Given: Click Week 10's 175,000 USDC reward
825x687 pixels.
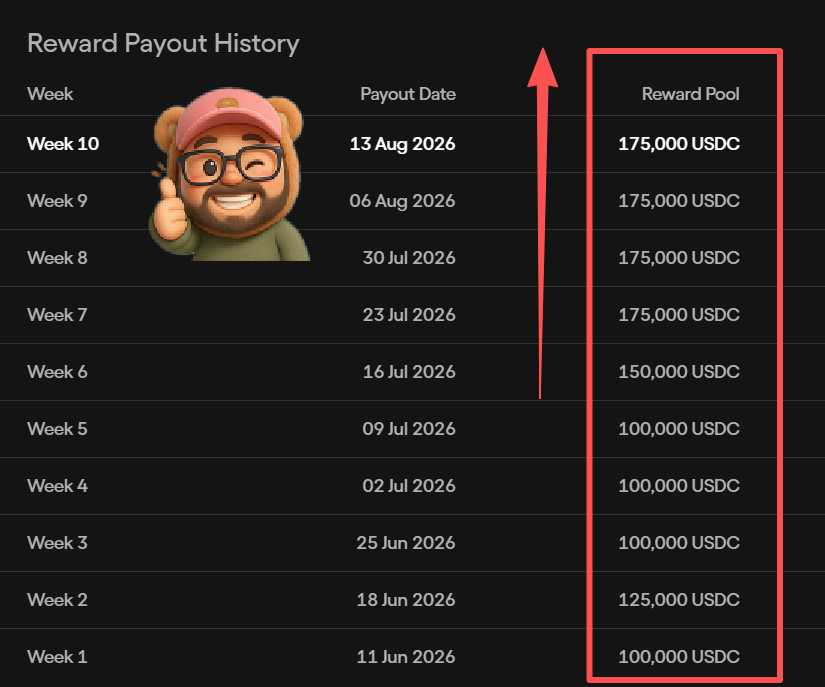Looking at the screenshot, I should (x=679, y=144).
